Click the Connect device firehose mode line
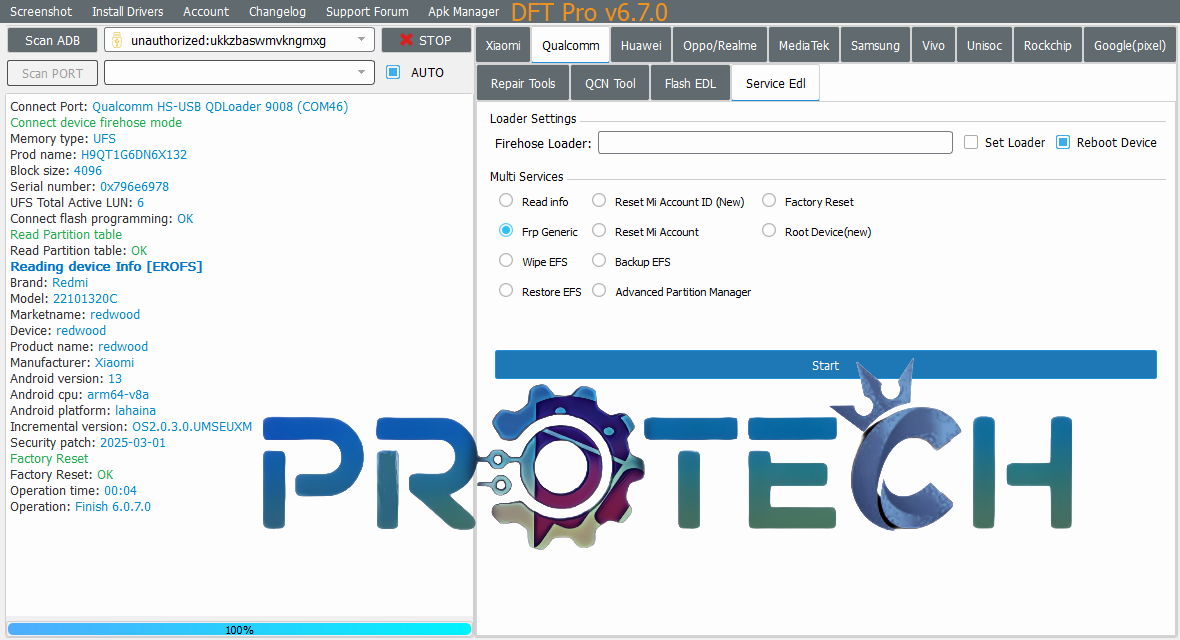This screenshot has width=1180, height=640. (x=96, y=122)
